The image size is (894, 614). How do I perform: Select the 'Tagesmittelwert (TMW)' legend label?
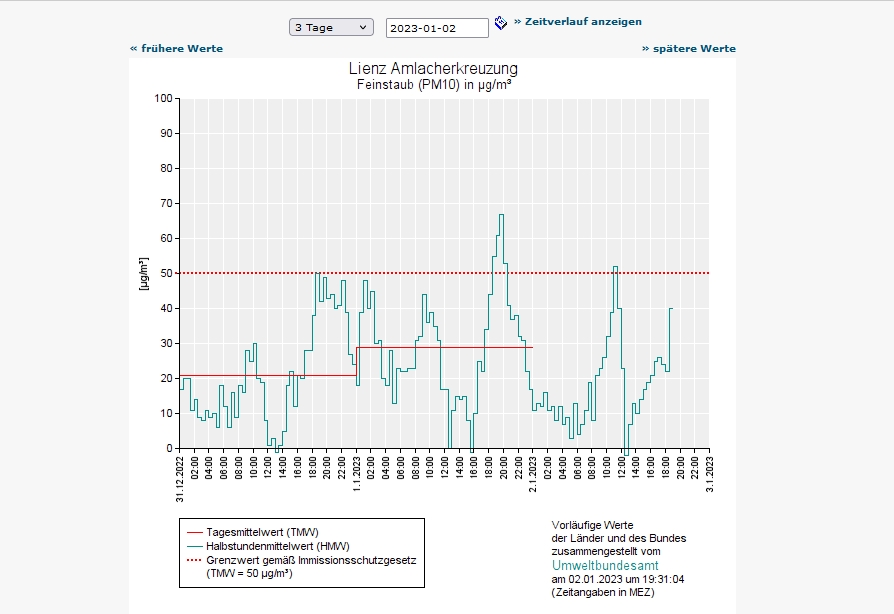coord(262,532)
